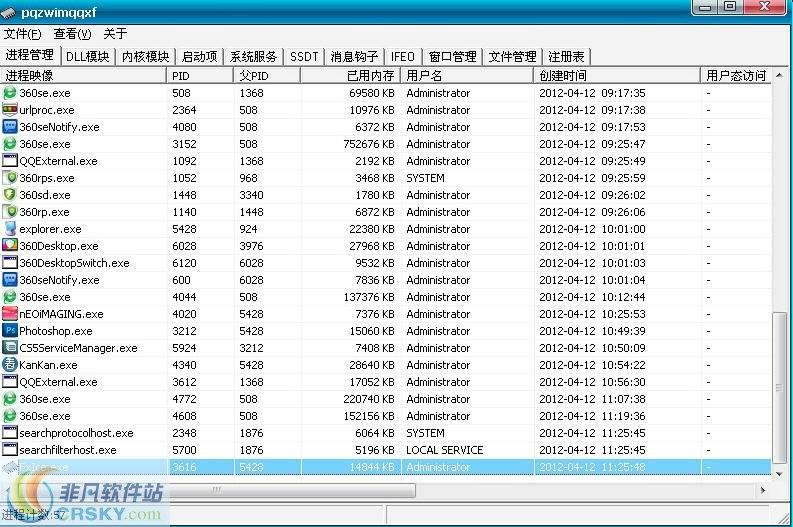Click icon of 360seNotify.exe with PID 4080
Image resolution: width=793 pixels, height=527 pixels.
point(10,126)
